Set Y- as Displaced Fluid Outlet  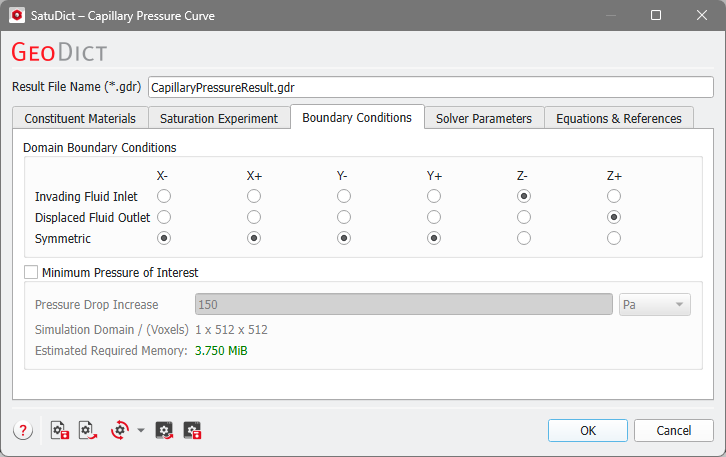344,217
